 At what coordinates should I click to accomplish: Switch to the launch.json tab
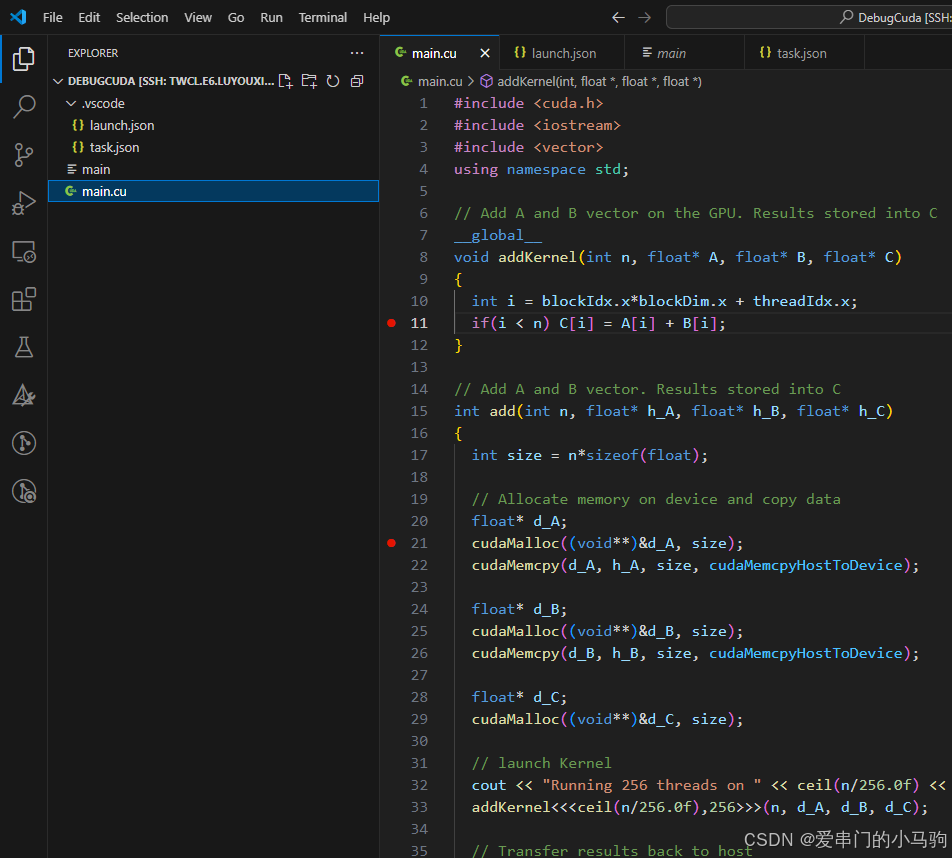tap(563, 53)
